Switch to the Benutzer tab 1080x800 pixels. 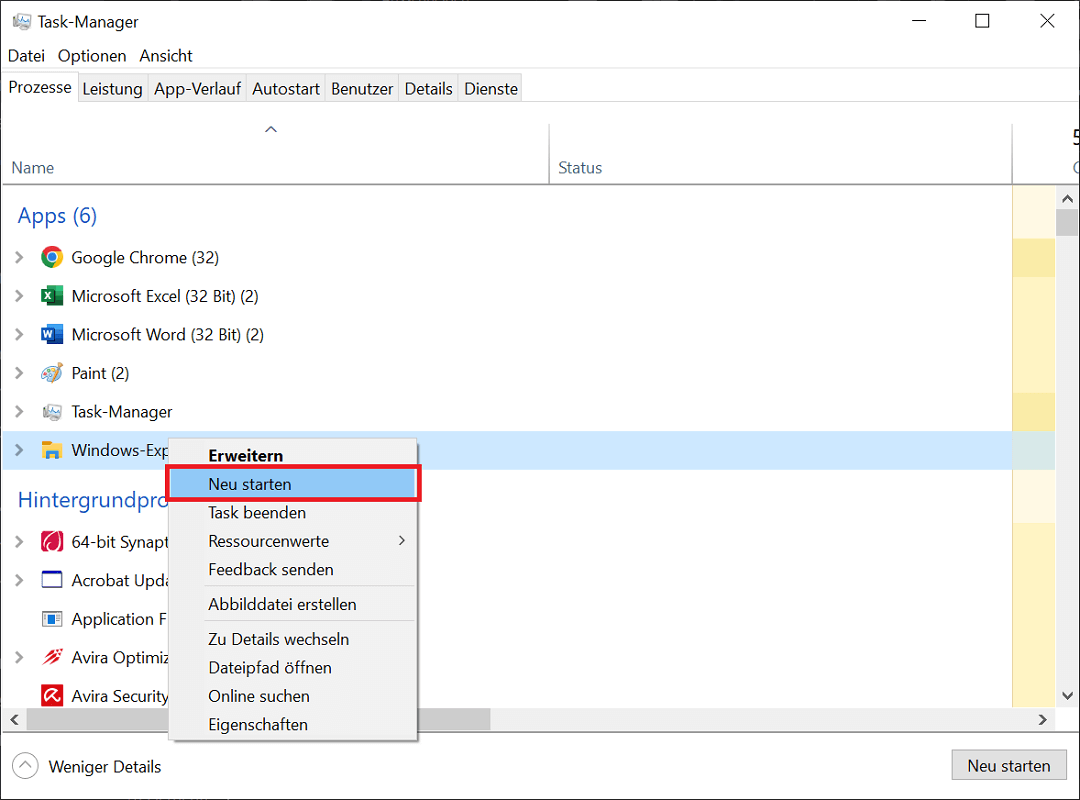362,89
